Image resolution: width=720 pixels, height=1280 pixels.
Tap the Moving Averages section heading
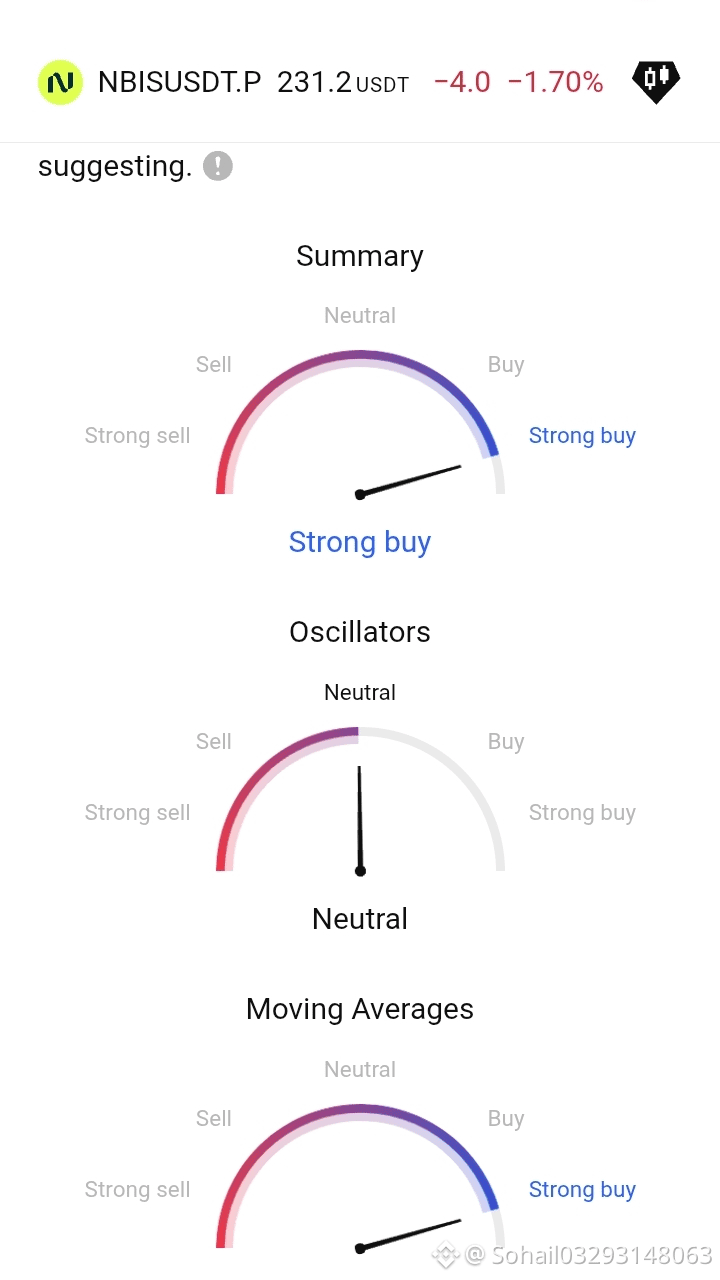(x=360, y=1009)
